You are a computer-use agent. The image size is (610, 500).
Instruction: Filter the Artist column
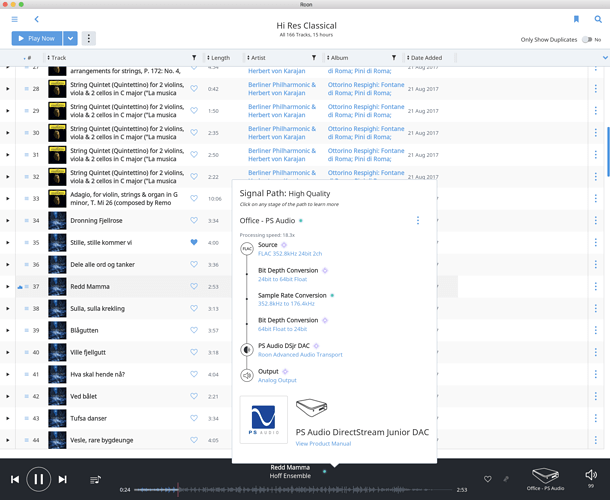[314, 58]
